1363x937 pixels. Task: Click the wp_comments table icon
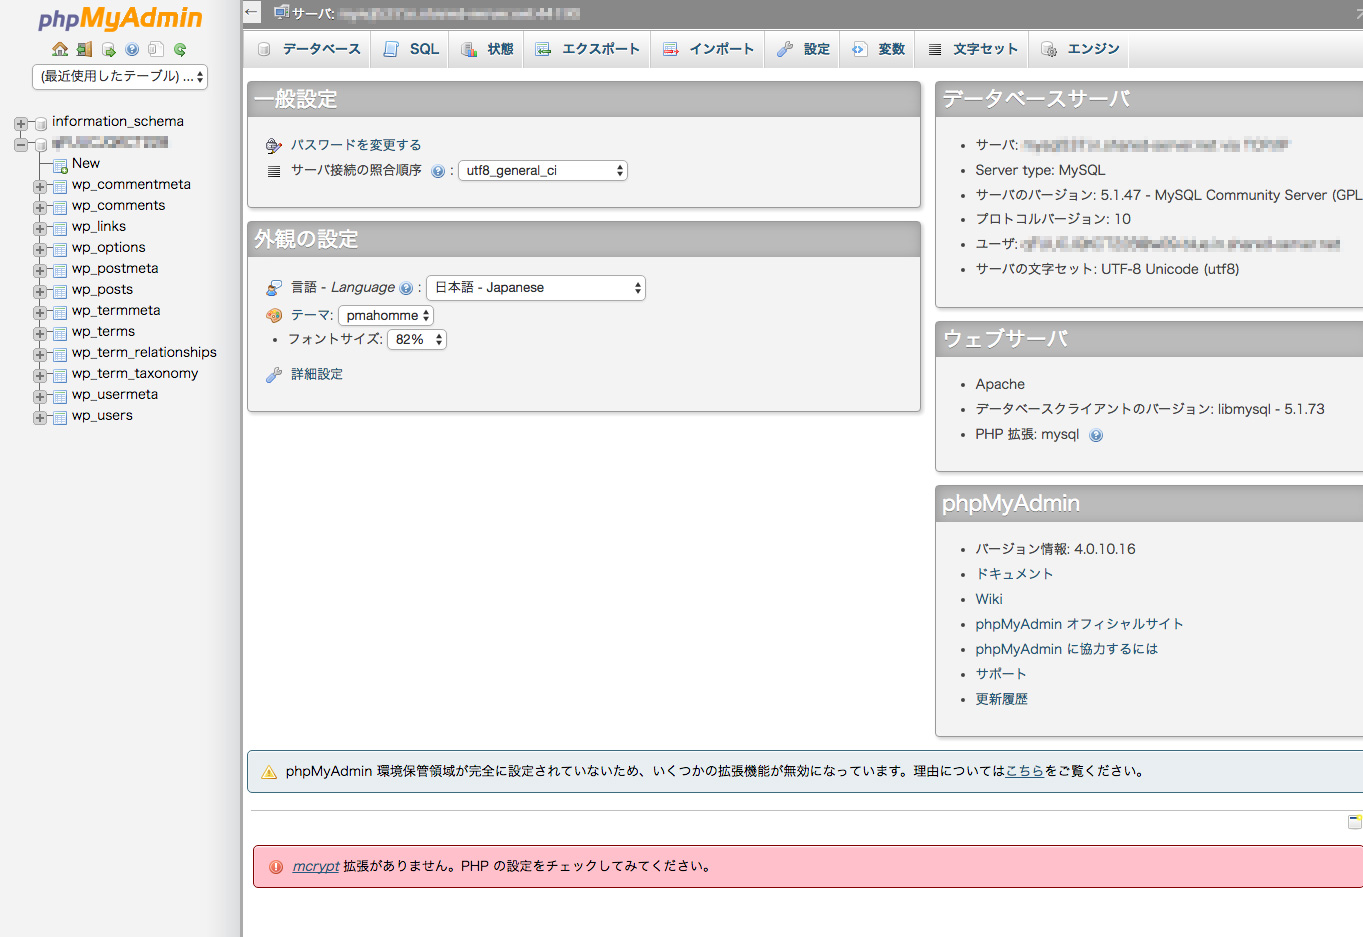(60, 208)
